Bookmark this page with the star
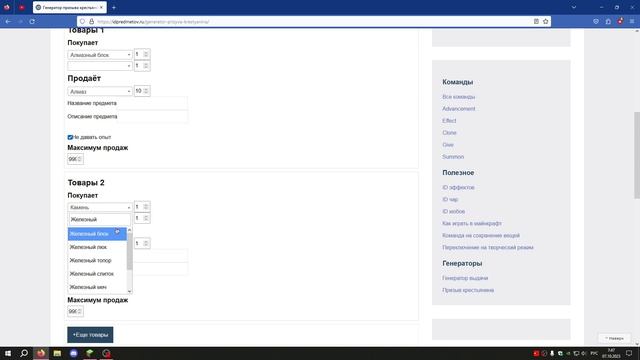 (546, 21)
